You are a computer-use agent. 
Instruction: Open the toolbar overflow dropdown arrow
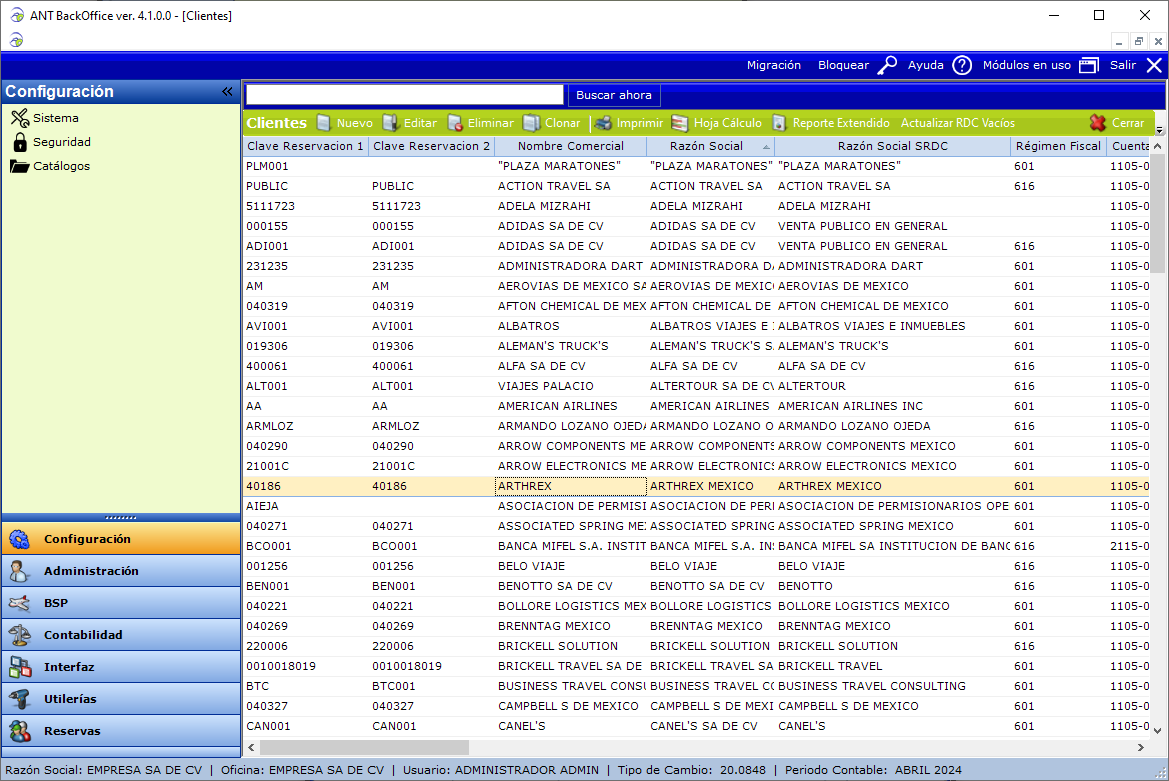pyautogui.click(x=1160, y=130)
